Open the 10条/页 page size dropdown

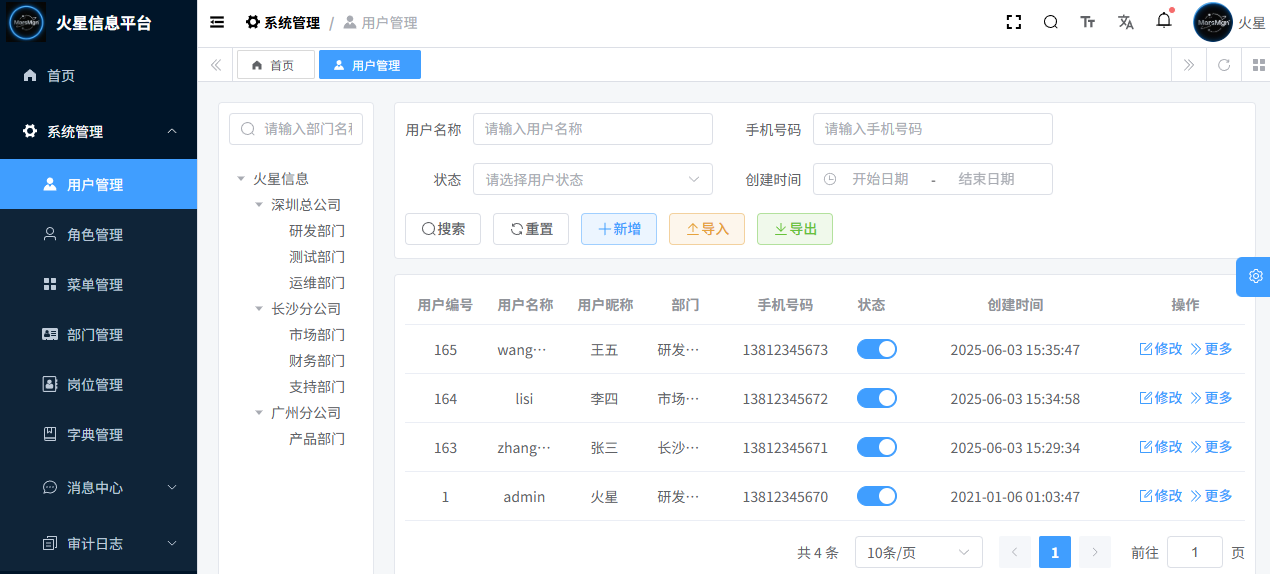coord(919,552)
